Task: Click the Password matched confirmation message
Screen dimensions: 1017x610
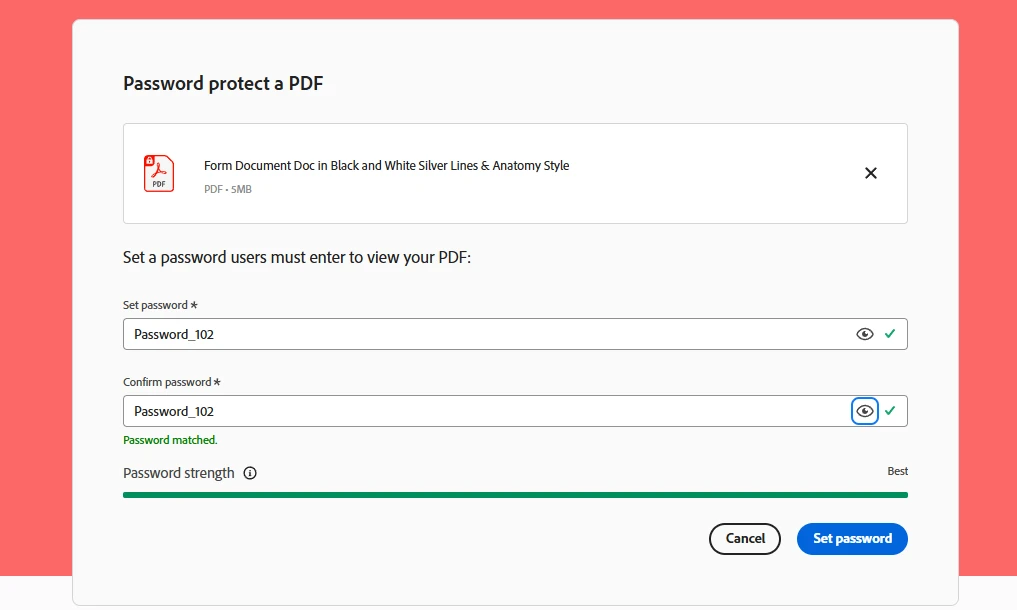Action: [170, 439]
